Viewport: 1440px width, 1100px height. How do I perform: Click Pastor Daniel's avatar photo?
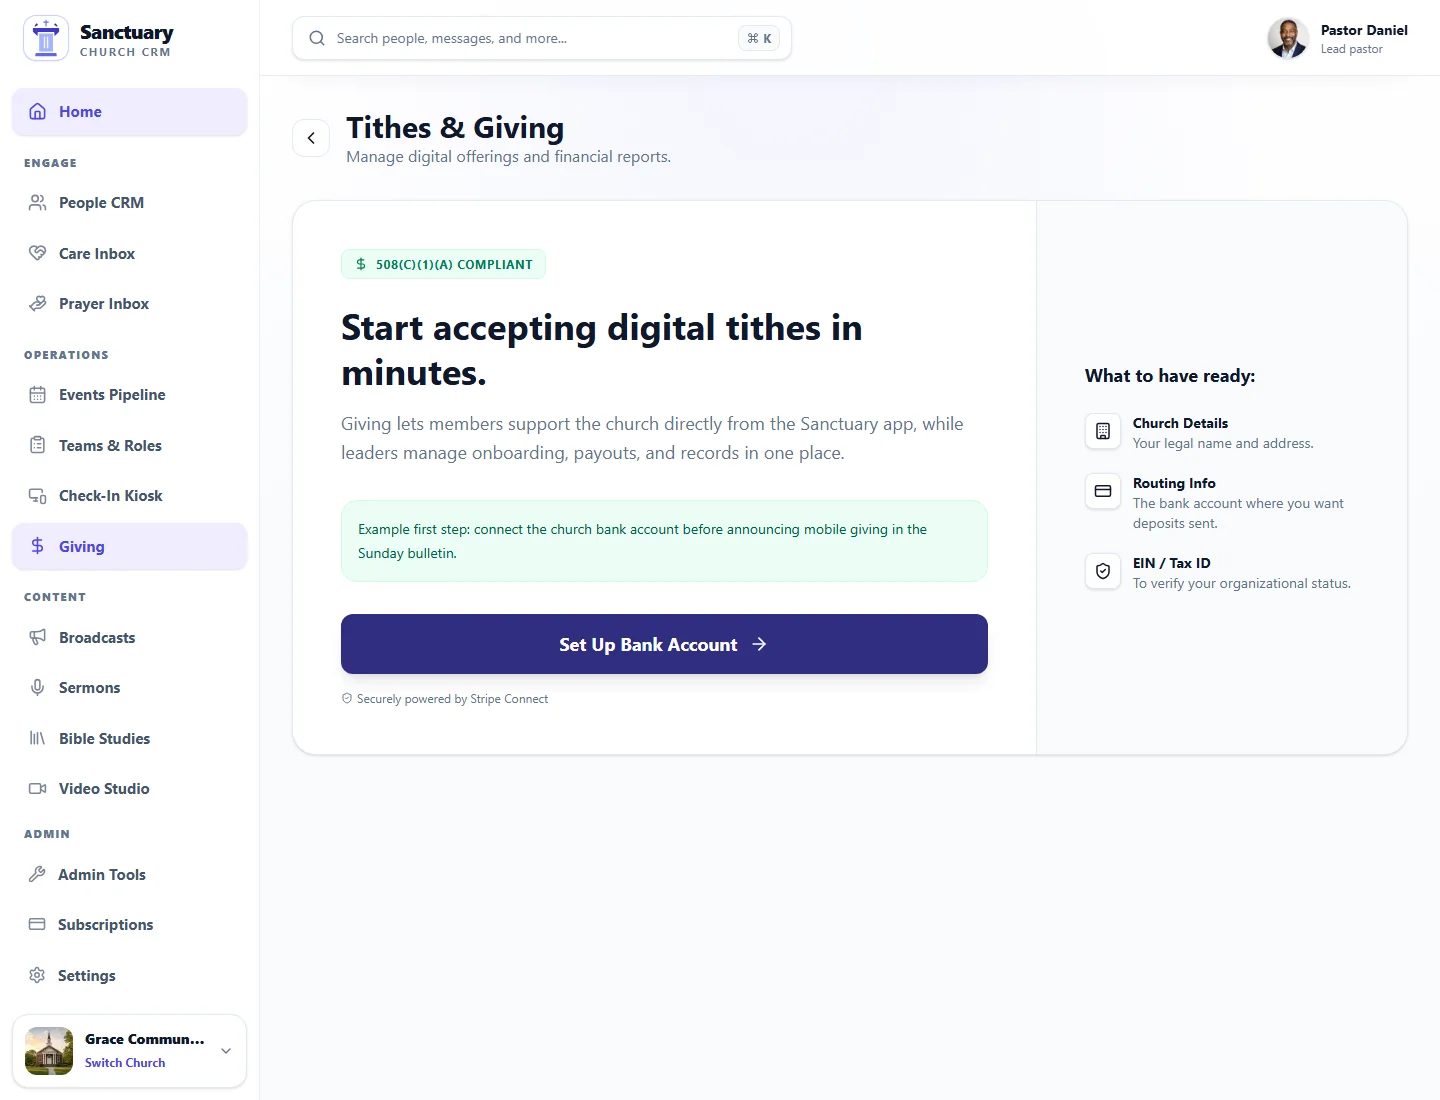coord(1288,38)
